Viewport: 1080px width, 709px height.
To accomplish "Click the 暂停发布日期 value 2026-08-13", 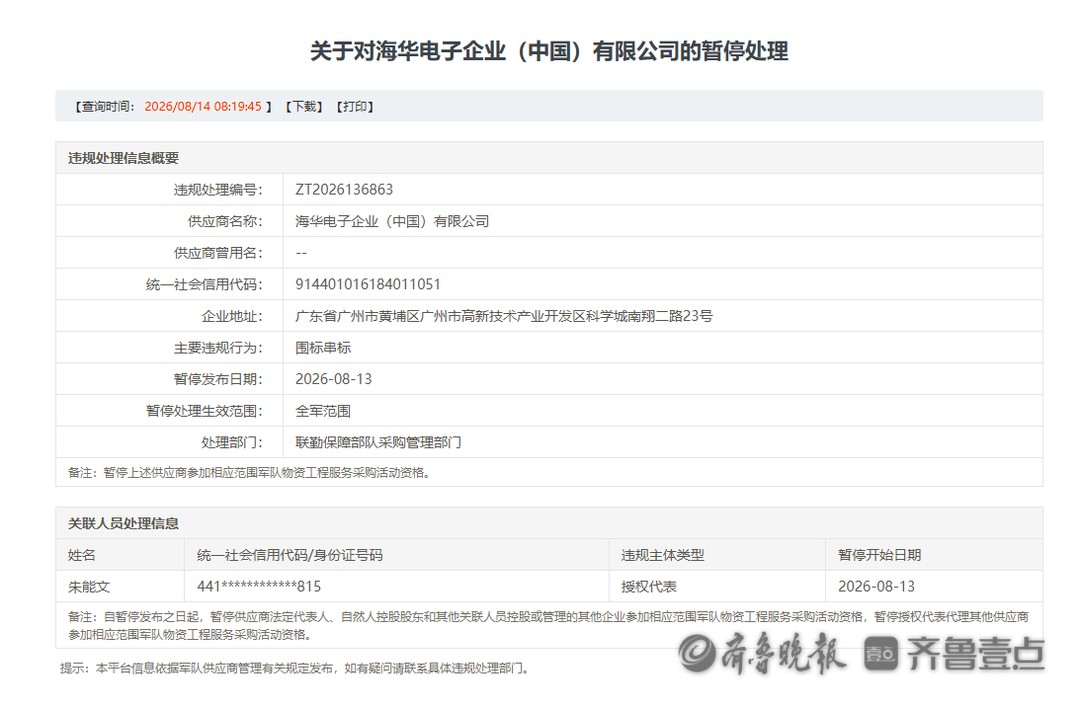I will [x=333, y=380].
